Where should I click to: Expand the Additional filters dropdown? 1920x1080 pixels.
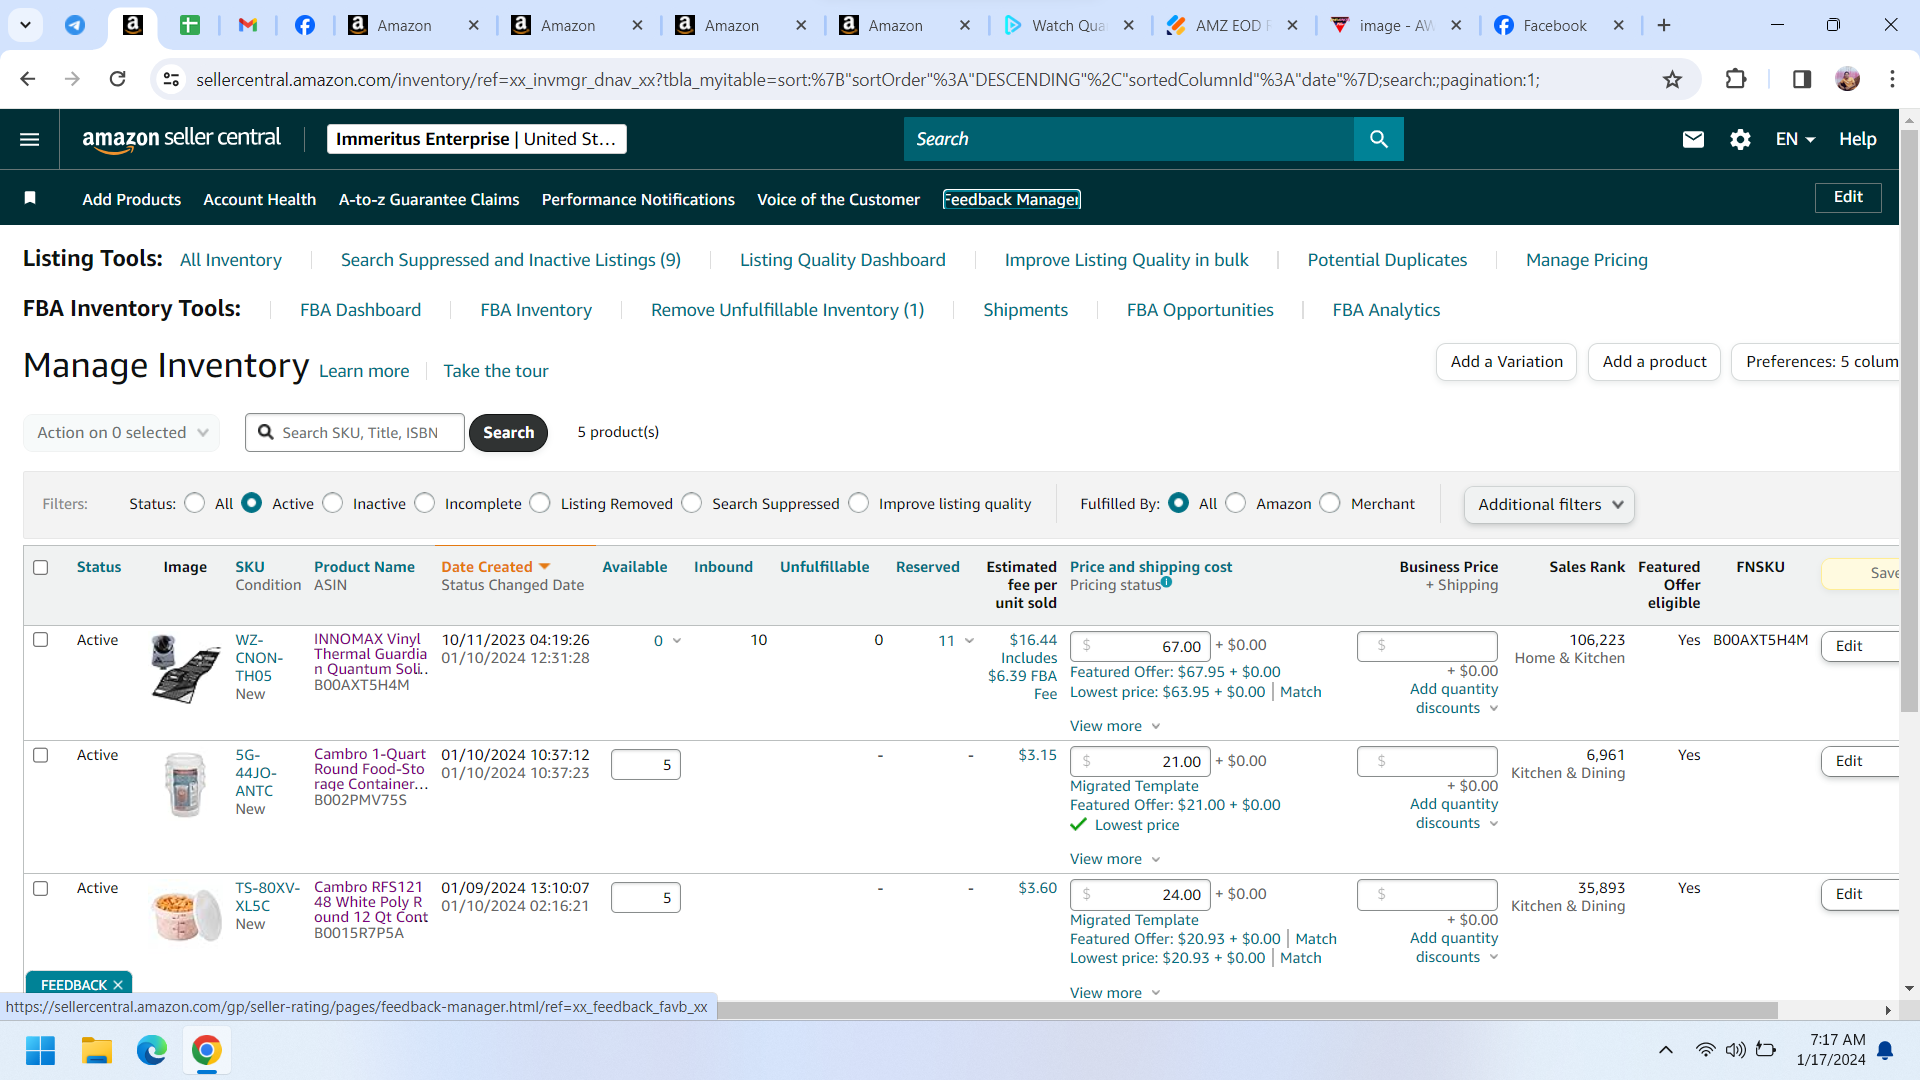(1549, 505)
